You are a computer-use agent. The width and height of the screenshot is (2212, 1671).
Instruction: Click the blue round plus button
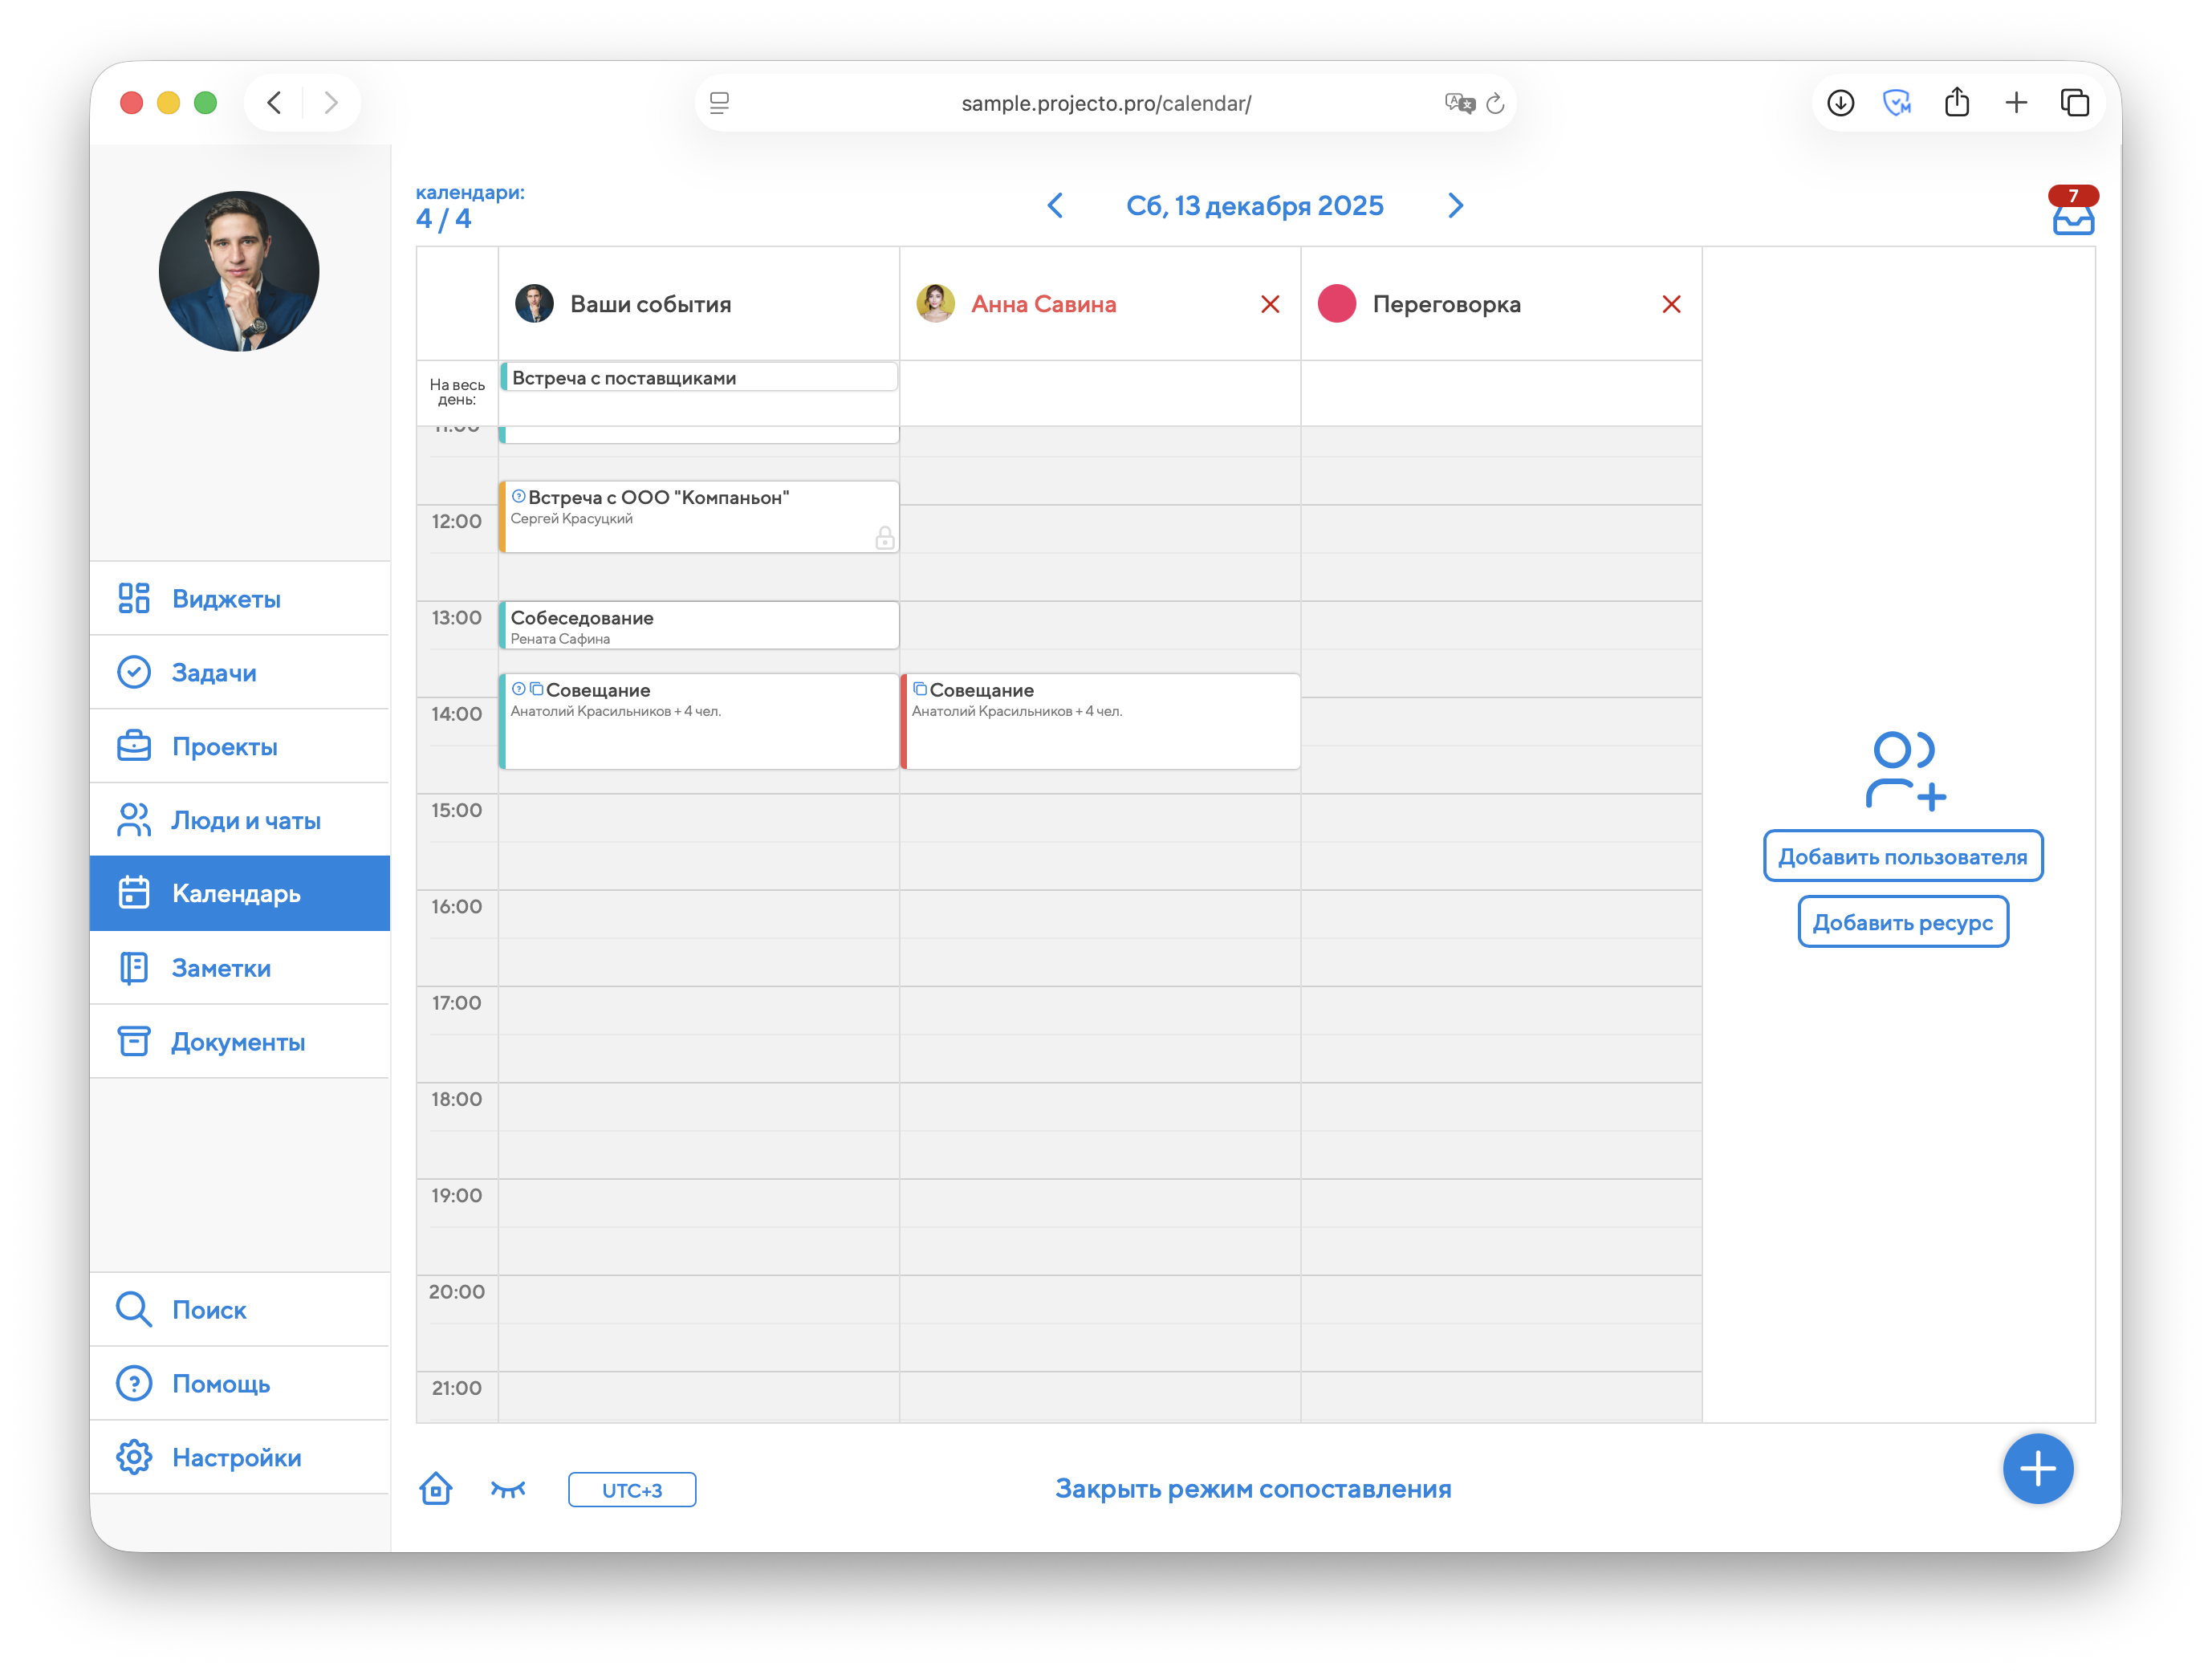(x=2037, y=1468)
